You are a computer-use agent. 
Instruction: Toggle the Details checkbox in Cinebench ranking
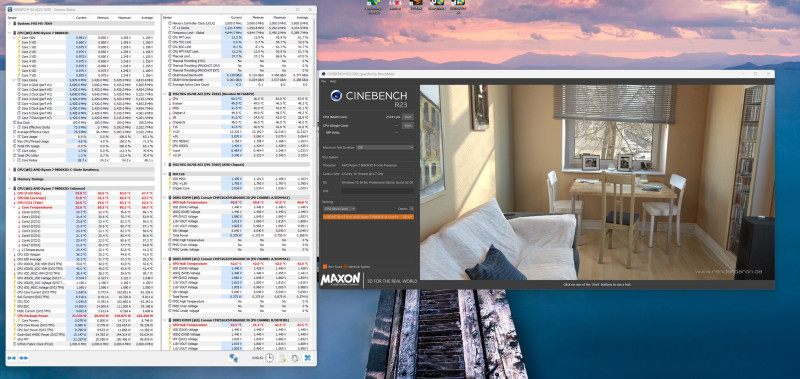[411, 209]
